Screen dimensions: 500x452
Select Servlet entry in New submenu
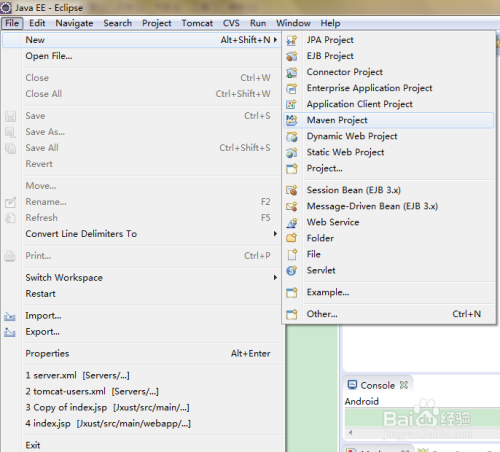coord(389,270)
